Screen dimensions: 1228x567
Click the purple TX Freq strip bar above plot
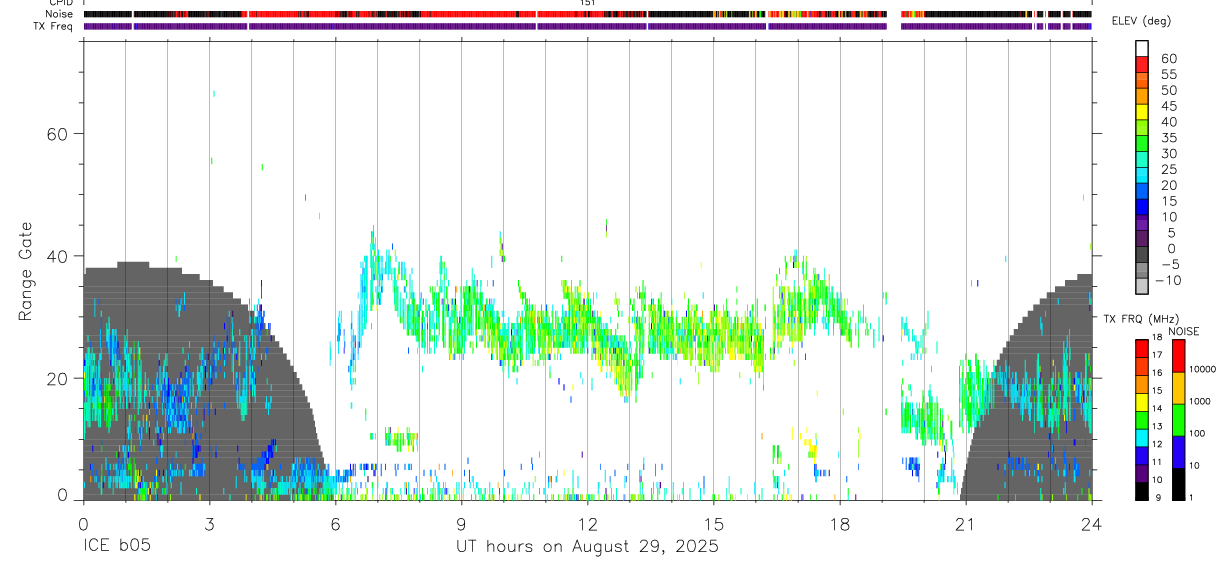point(587,26)
